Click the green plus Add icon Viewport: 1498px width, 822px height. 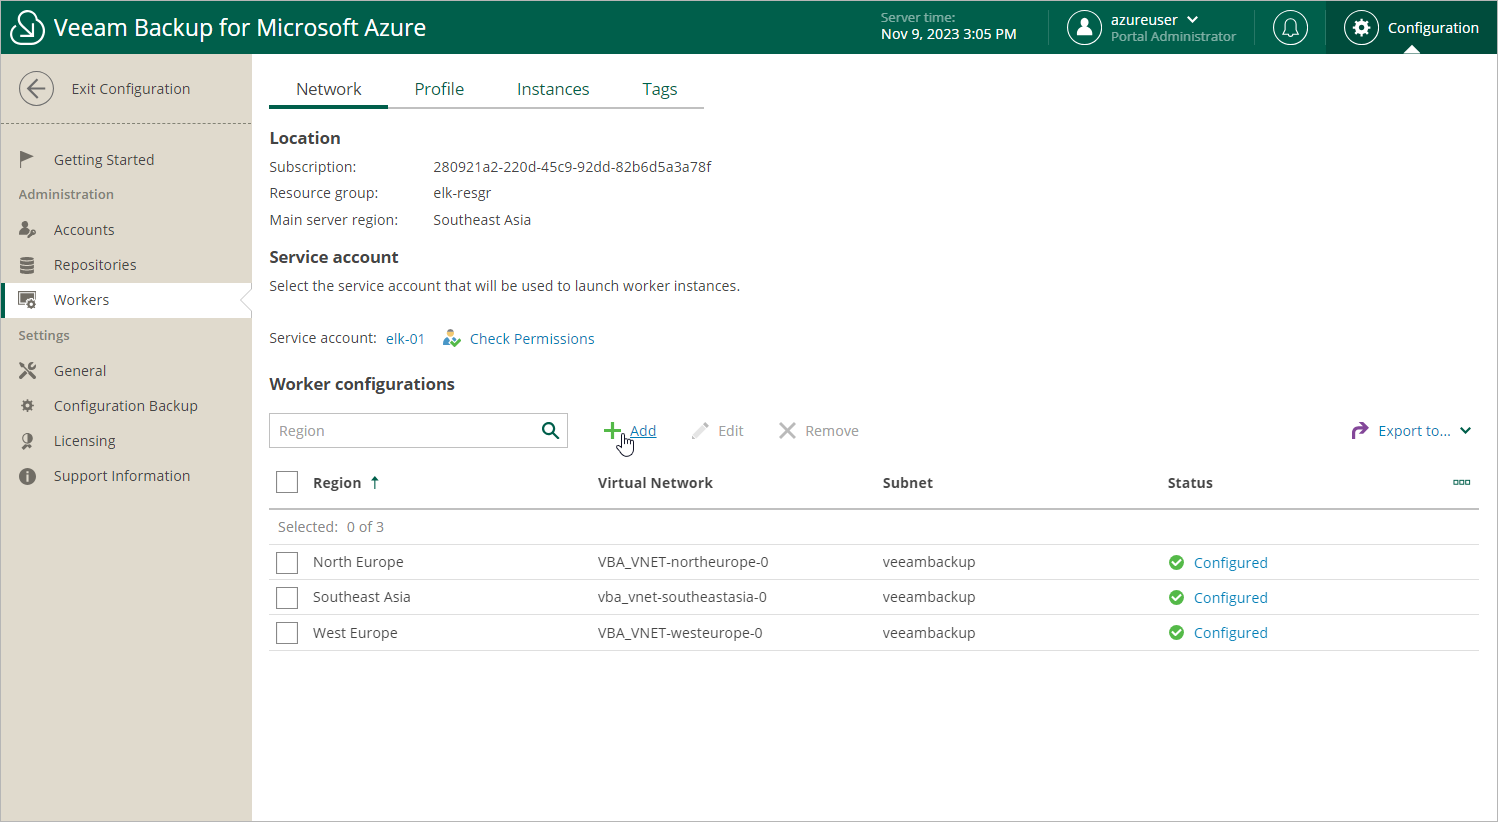click(612, 430)
